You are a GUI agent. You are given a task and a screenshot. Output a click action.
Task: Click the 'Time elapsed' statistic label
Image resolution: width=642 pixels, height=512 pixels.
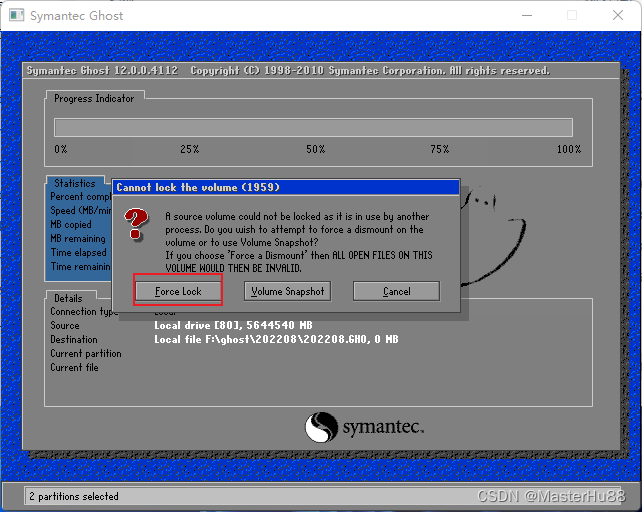[x=78, y=252]
